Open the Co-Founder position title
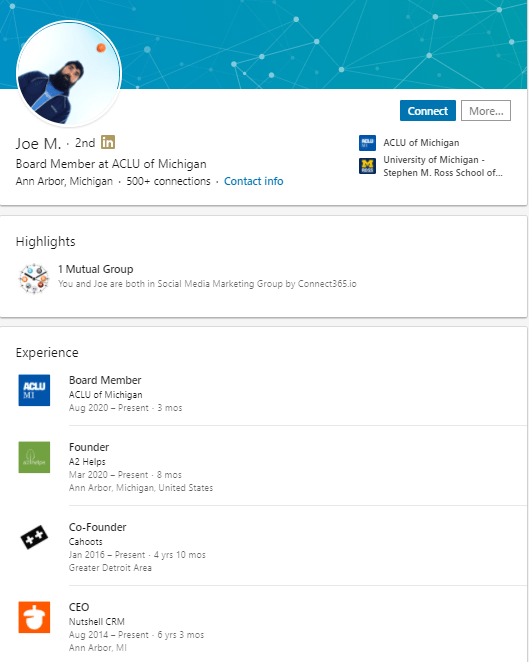Screen dimensions: 529x662 [98, 527]
